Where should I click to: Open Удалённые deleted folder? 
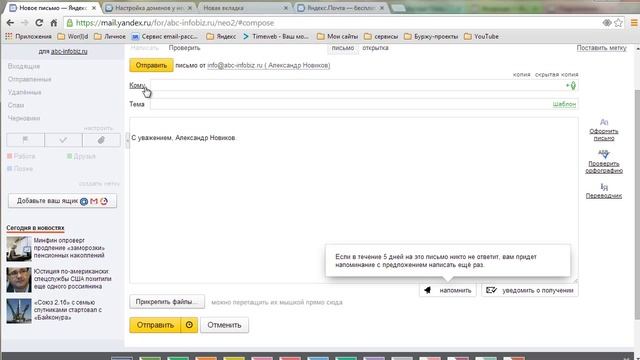click(24, 92)
